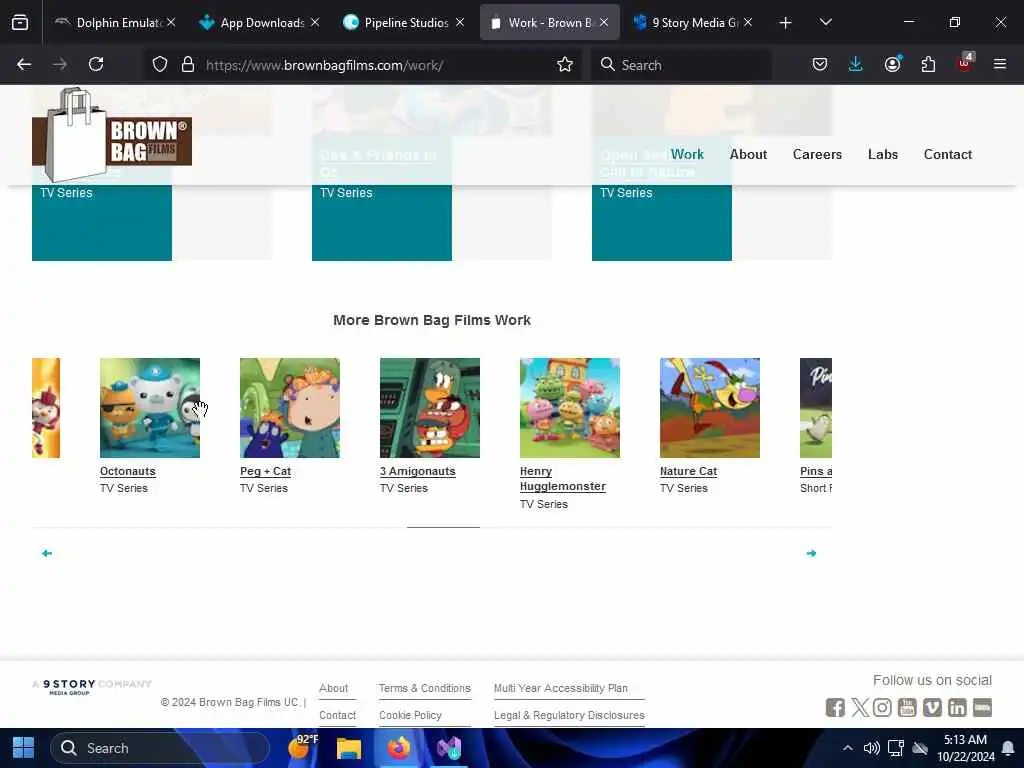Go to previous carousel slide arrow
Screen dimensions: 1024x768
(x=47, y=553)
